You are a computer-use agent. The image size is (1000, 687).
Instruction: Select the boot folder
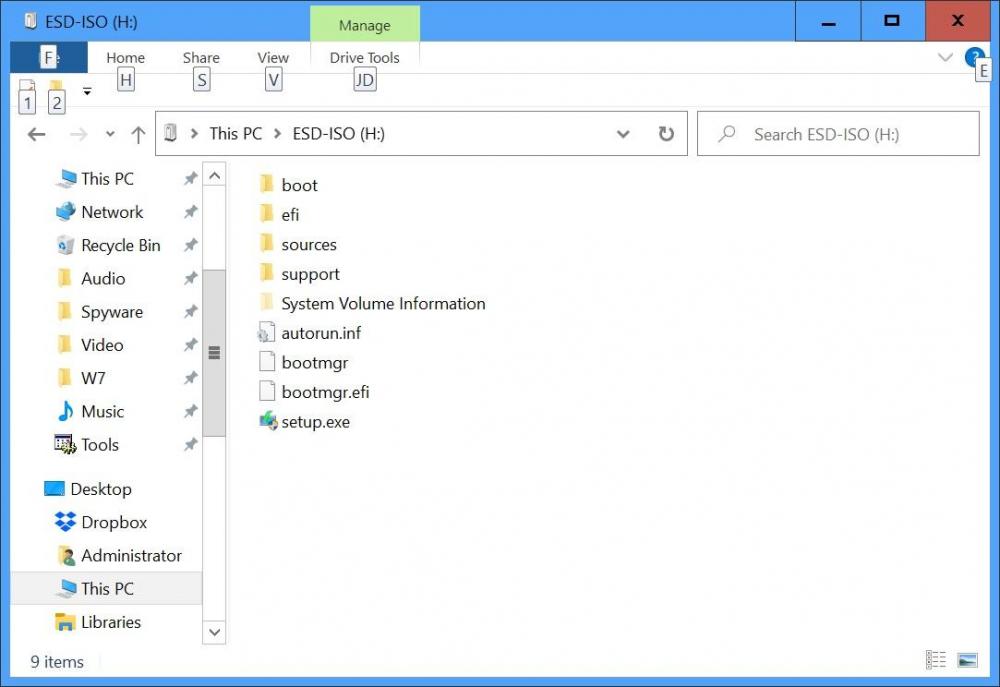click(x=299, y=185)
